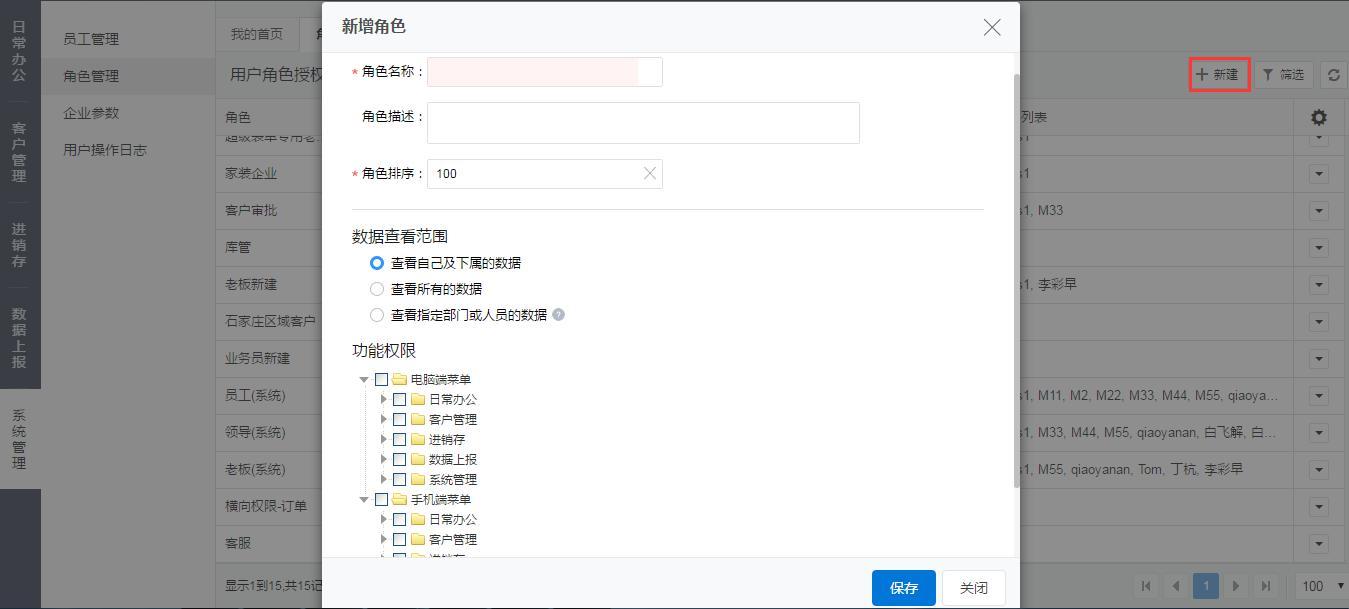This screenshot has width=1349, height=609.
Task: Open the page size dropdown showing 100
Action: point(1320,586)
